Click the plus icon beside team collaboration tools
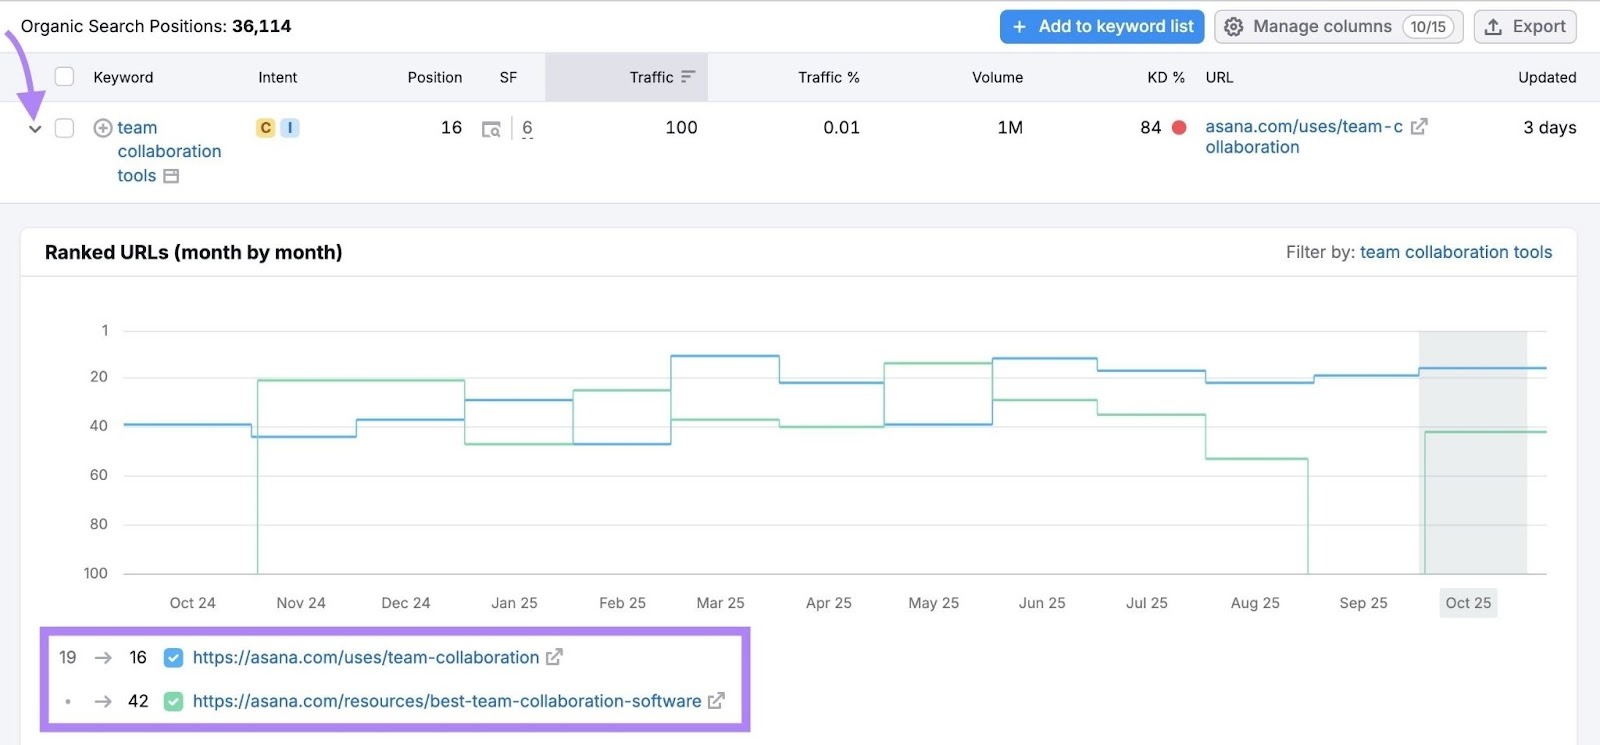 point(102,128)
